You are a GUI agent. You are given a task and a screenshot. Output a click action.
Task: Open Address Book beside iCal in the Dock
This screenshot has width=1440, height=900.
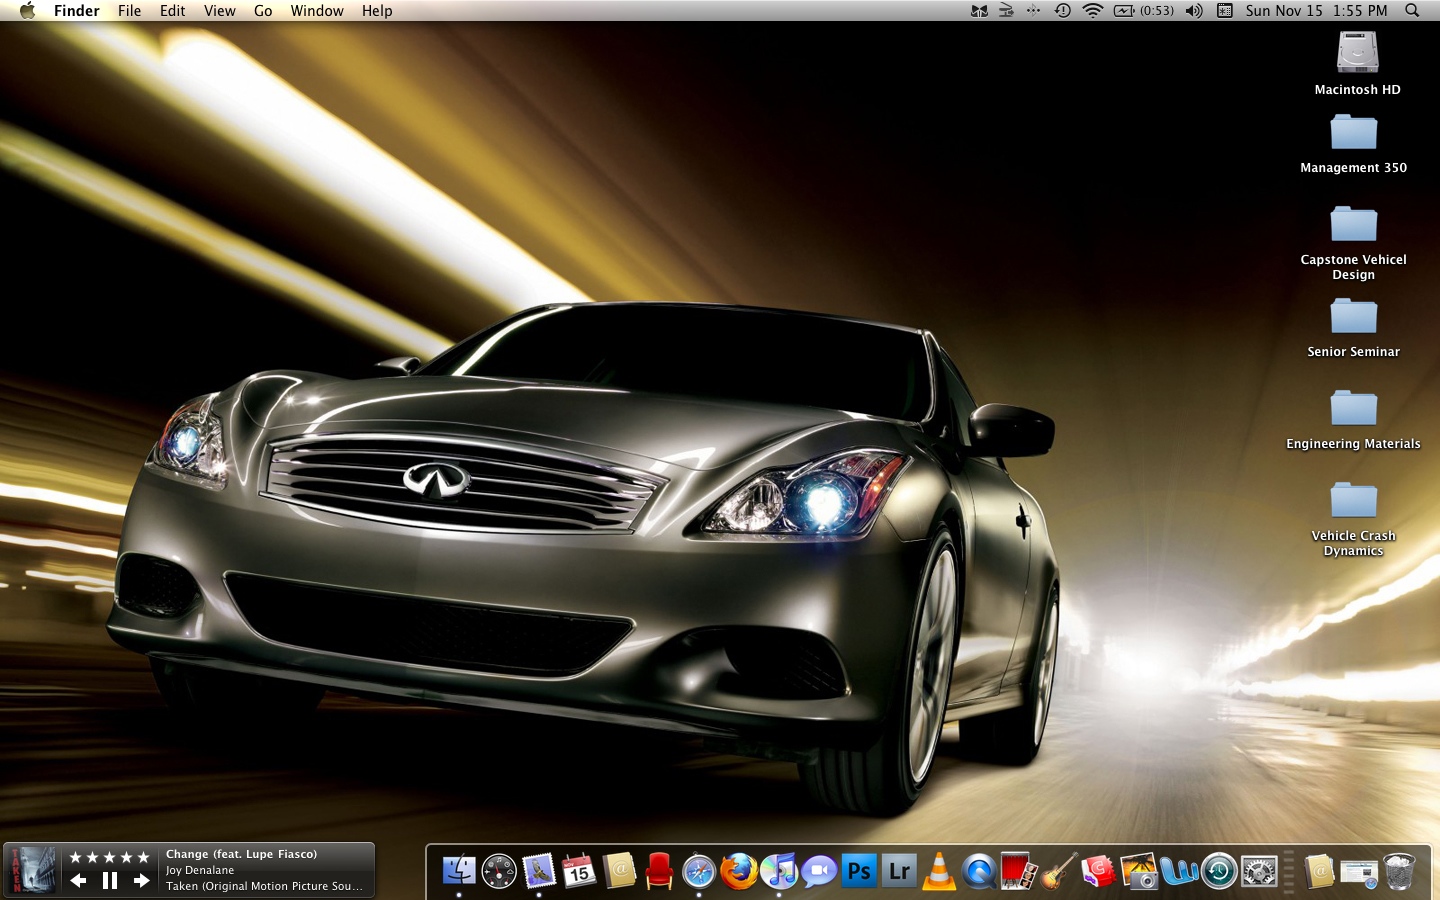click(619, 871)
